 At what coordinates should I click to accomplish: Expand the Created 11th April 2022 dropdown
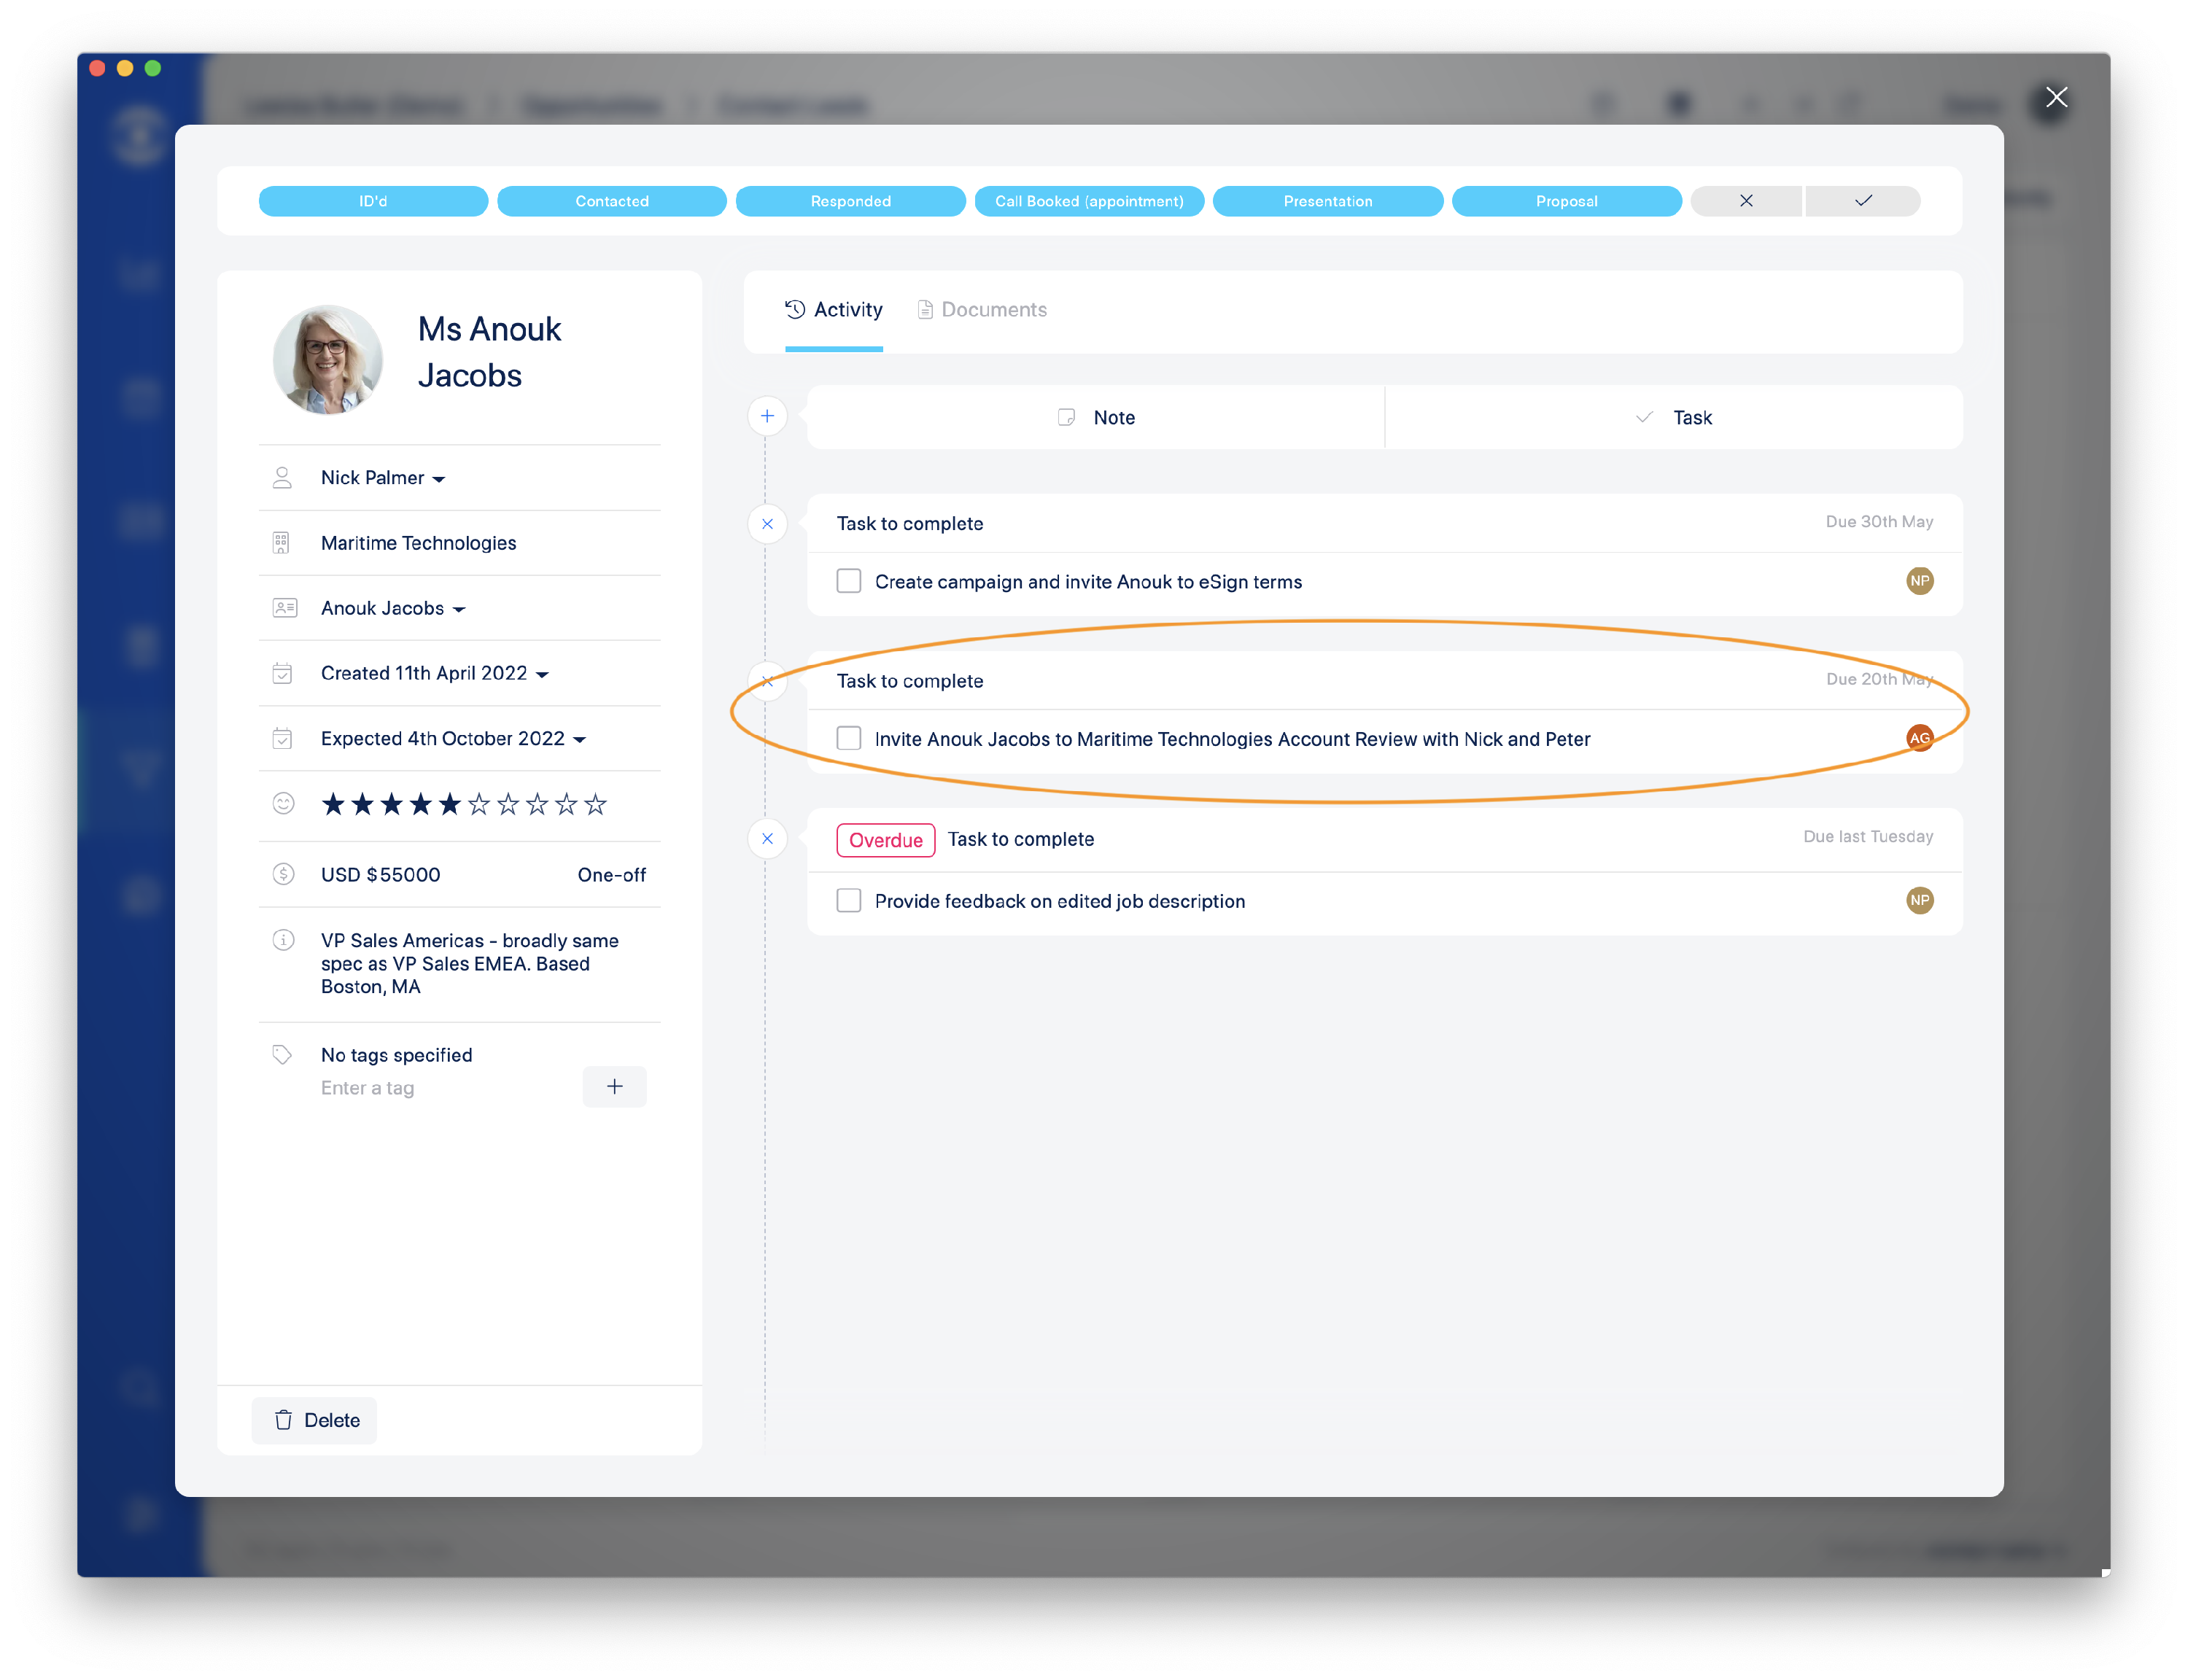[435, 674]
